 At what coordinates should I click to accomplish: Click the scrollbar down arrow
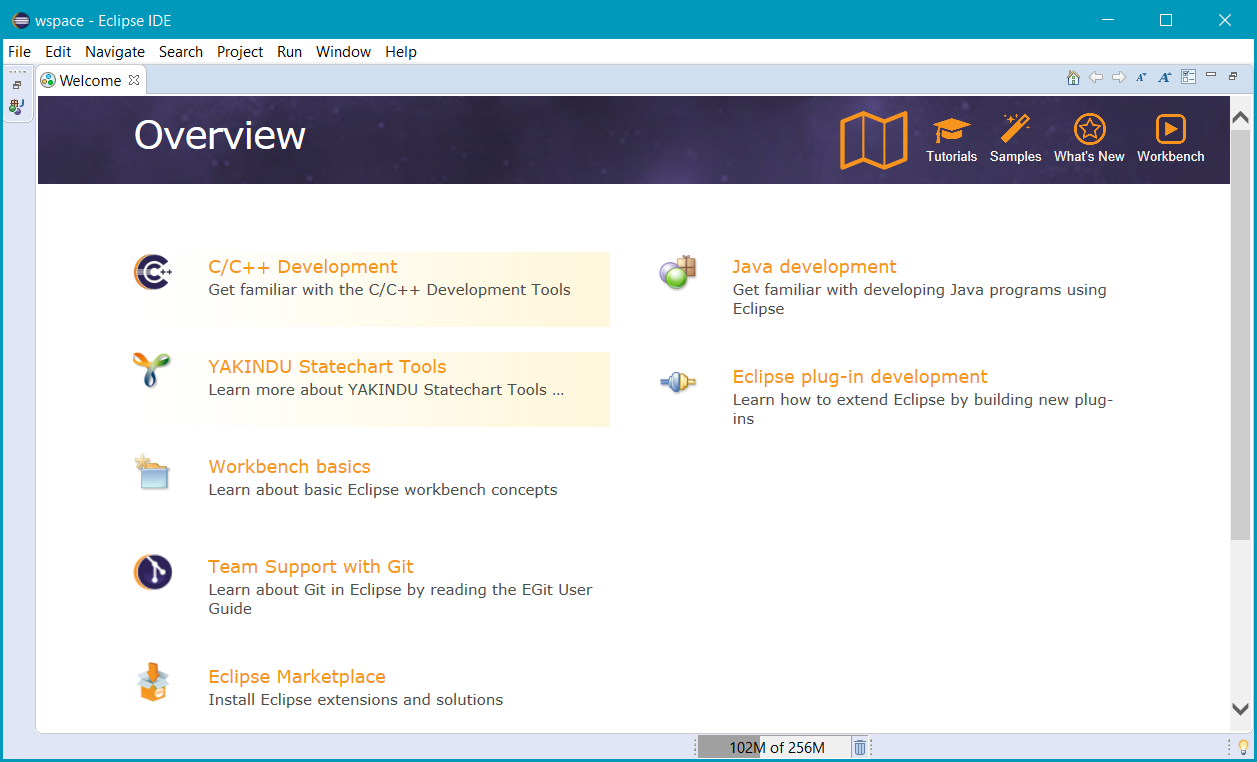click(x=1240, y=709)
